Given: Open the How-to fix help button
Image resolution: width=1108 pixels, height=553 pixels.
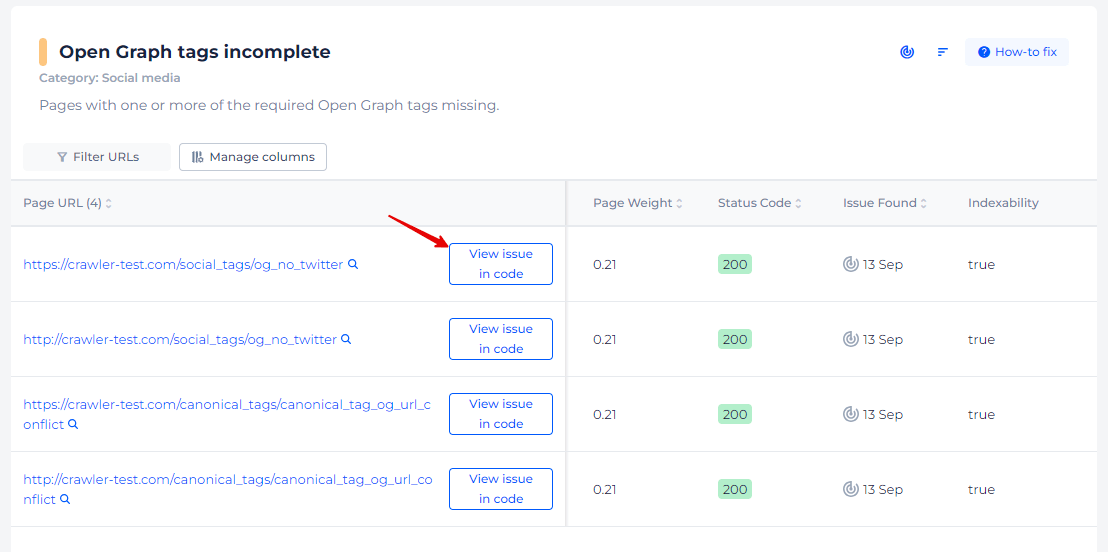Looking at the screenshot, I should click(x=1017, y=52).
